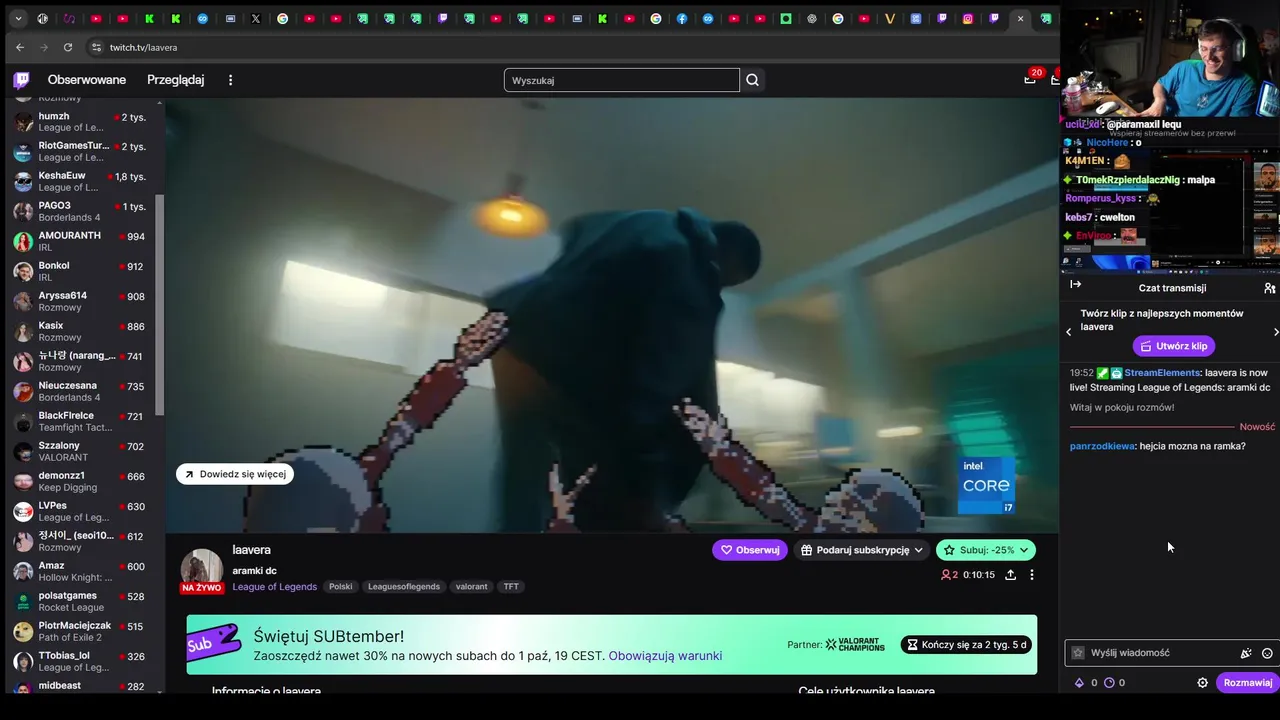The height and width of the screenshot is (720, 1280).
Task: Open Bonkol channel in sidebar
Action: coord(80,272)
